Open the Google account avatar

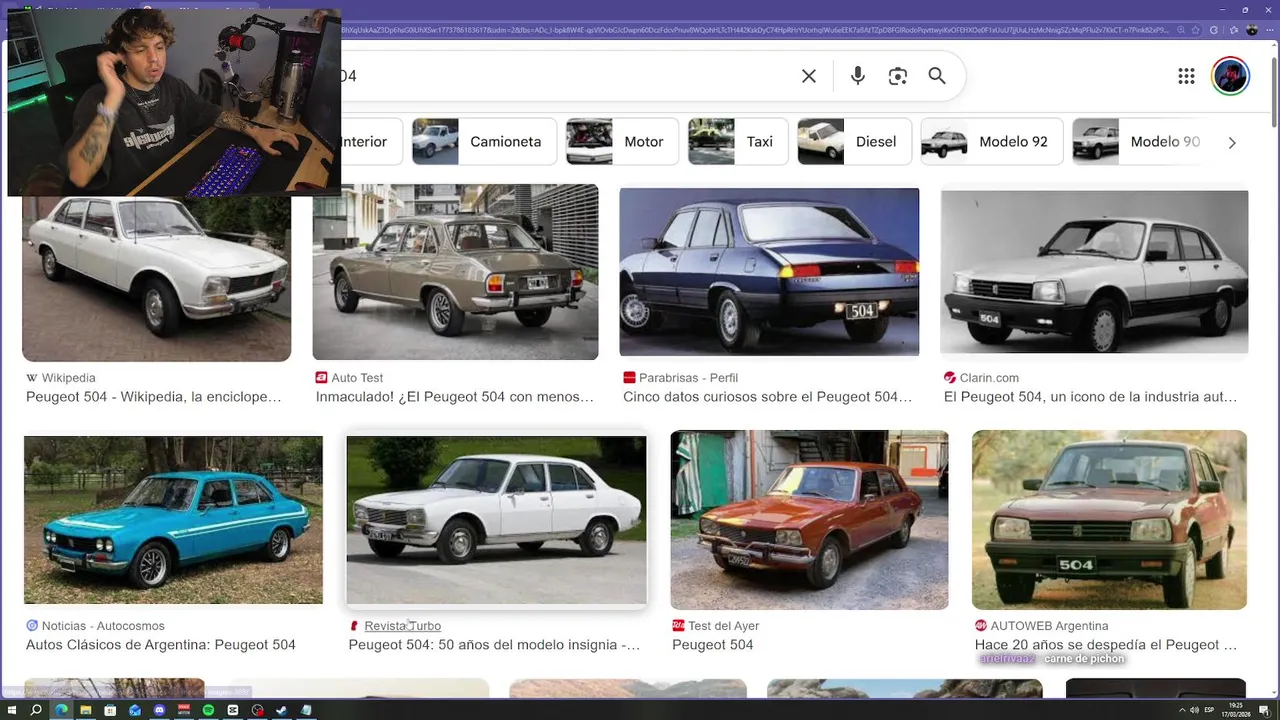point(1231,76)
